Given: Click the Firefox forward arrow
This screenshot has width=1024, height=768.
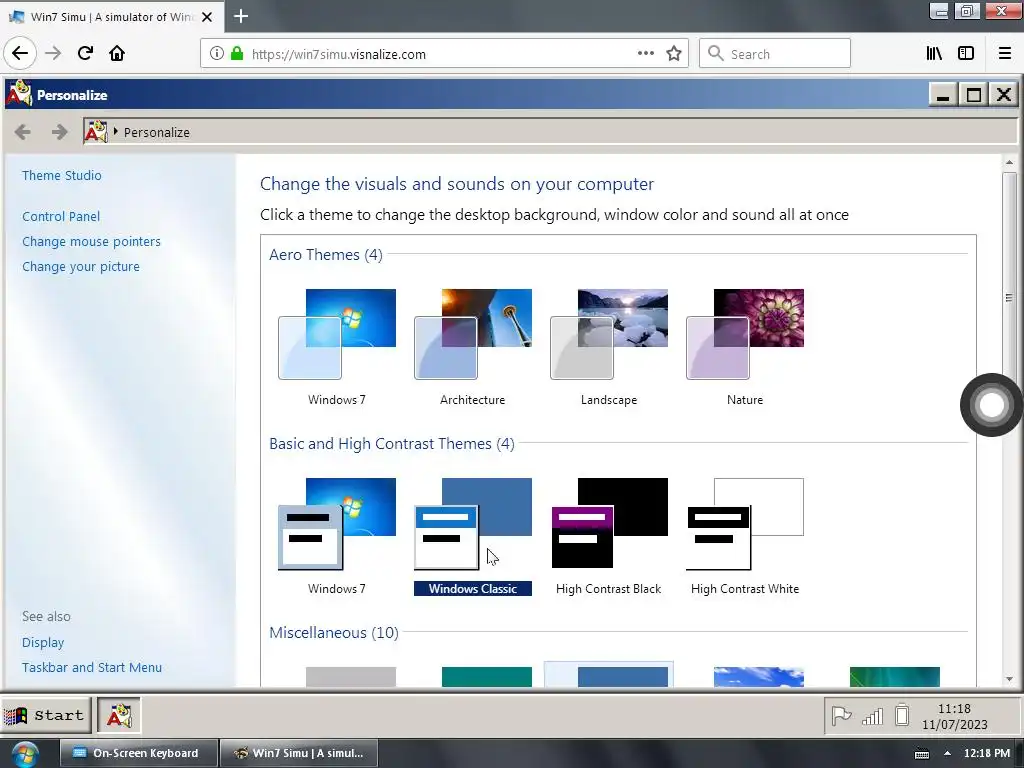Looking at the screenshot, I should [x=53, y=54].
